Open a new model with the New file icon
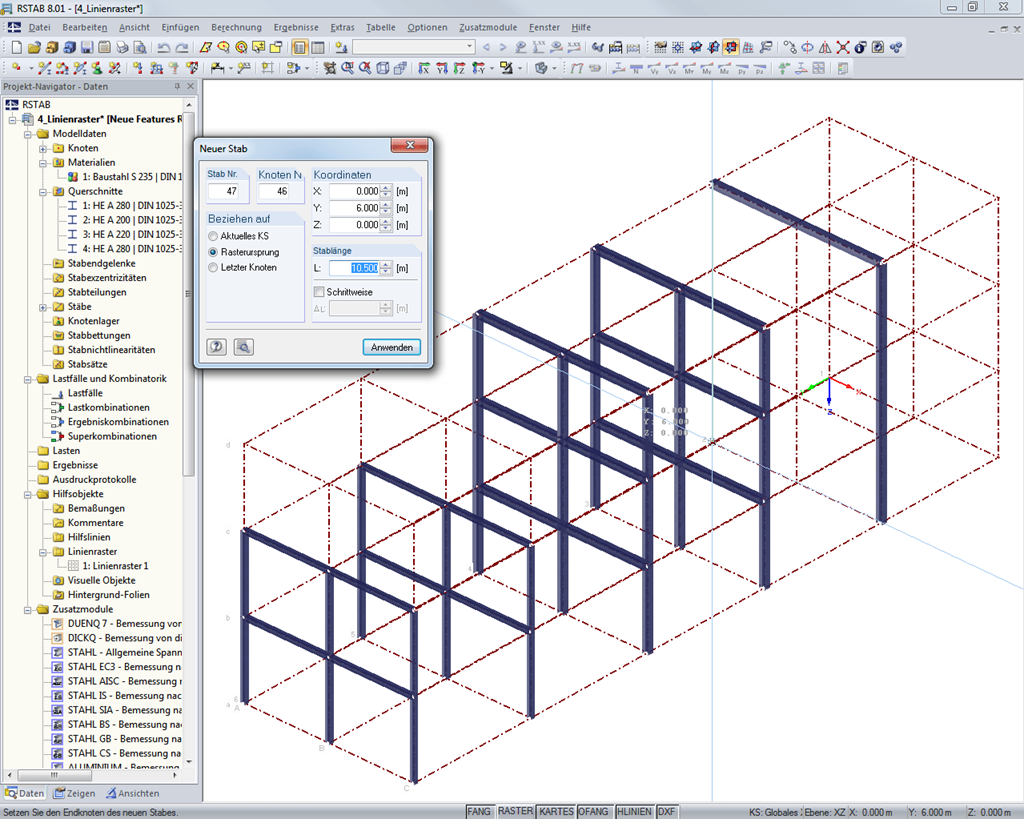The height and width of the screenshot is (819, 1024). 15,48
